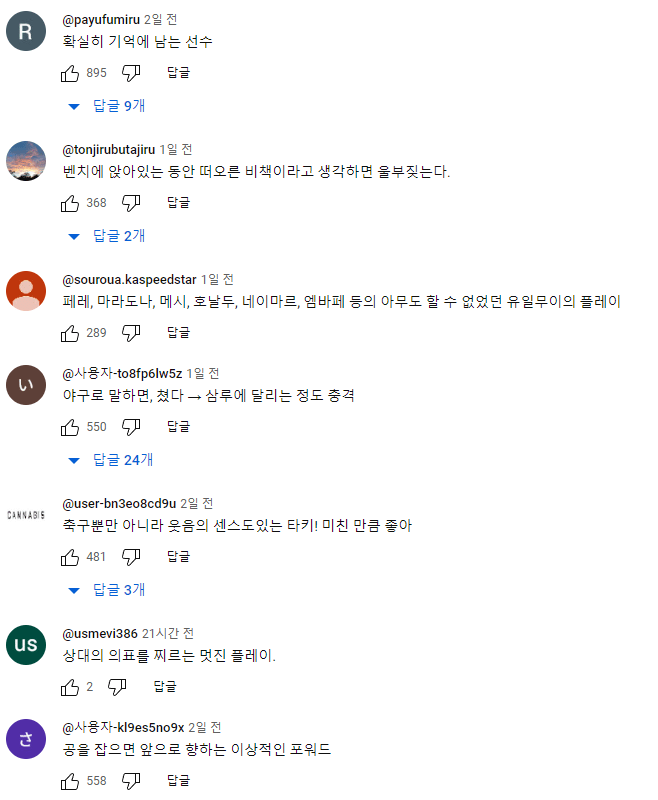The height and width of the screenshot is (800, 658).
Task: Expand the 2 replies under @tonjirubutajiru
Action: tap(108, 236)
